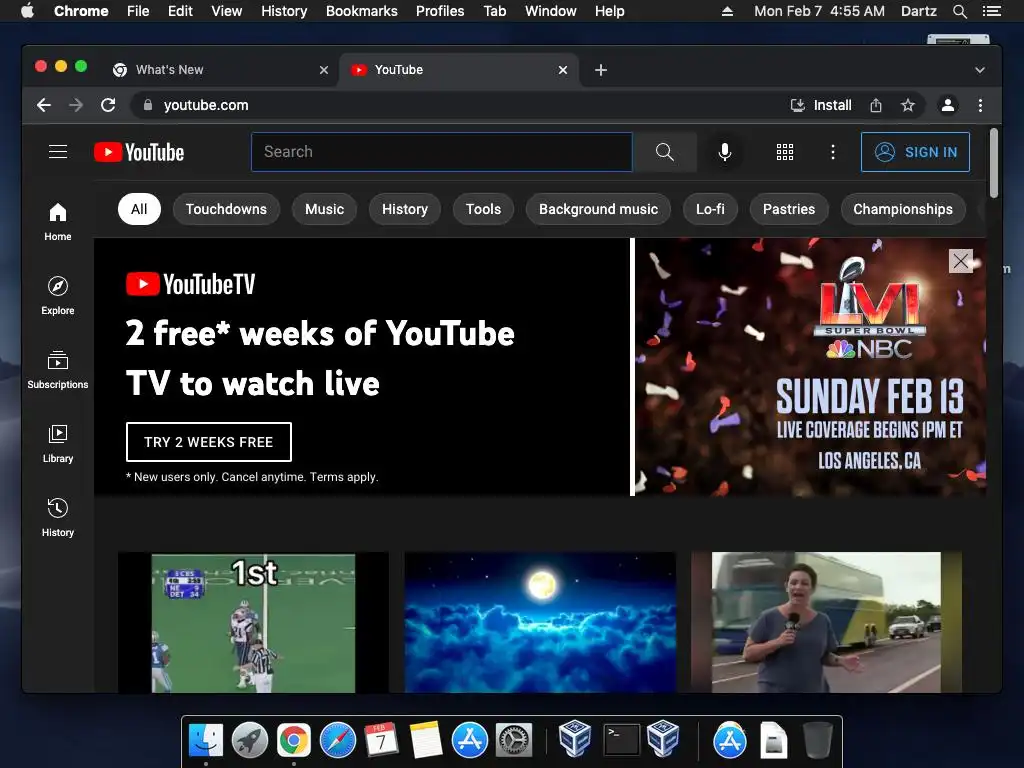Screen dimensions: 1024x768
Task: Select the Pastries filter chip
Action: pyautogui.click(x=789, y=209)
